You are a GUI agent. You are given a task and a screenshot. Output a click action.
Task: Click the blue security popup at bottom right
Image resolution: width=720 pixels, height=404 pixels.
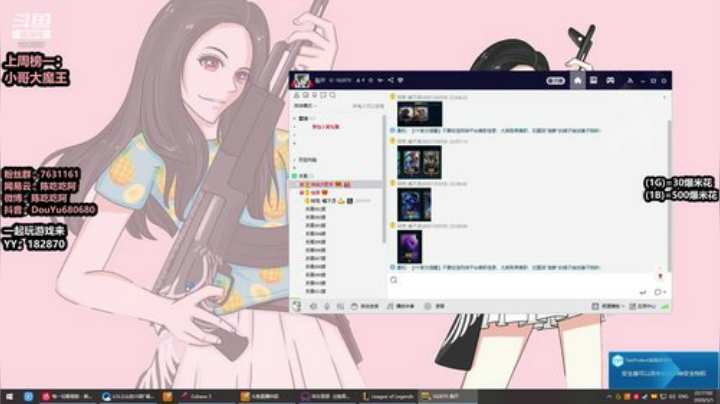click(663, 370)
